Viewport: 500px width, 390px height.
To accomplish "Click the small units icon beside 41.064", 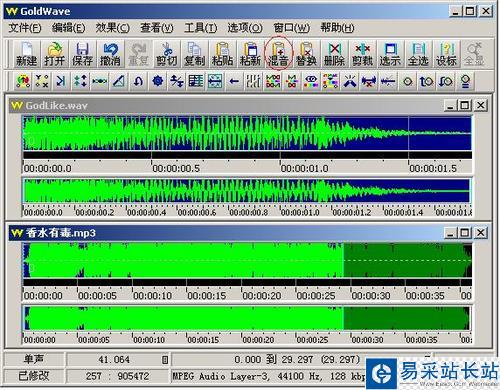I will (165, 360).
